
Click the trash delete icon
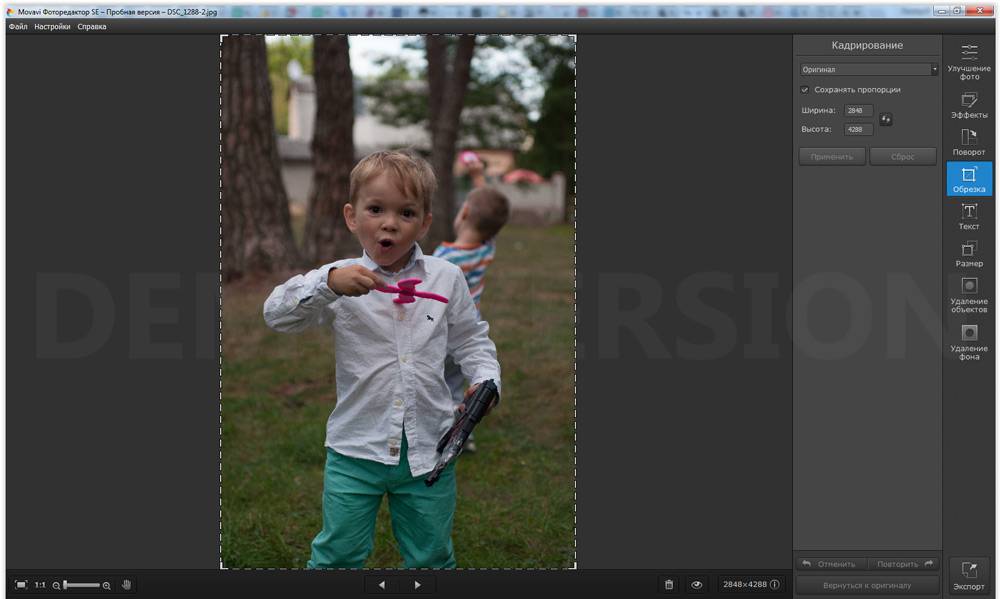(669, 585)
